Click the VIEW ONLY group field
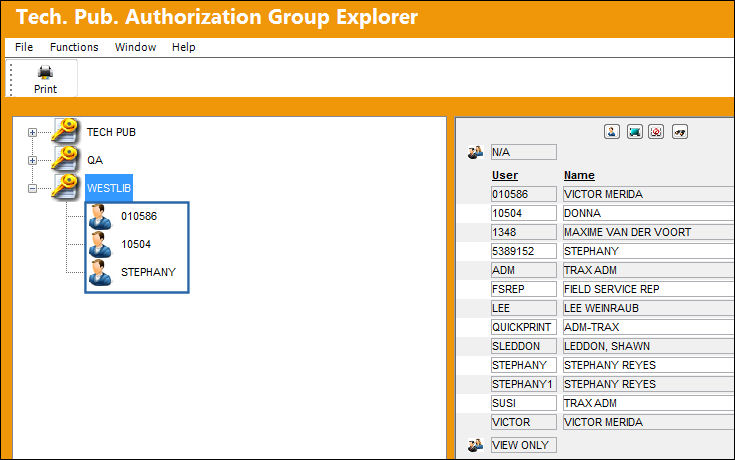Image resolution: width=735 pixels, height=460 pixels. pyautogui.click(x=524, y=445)
